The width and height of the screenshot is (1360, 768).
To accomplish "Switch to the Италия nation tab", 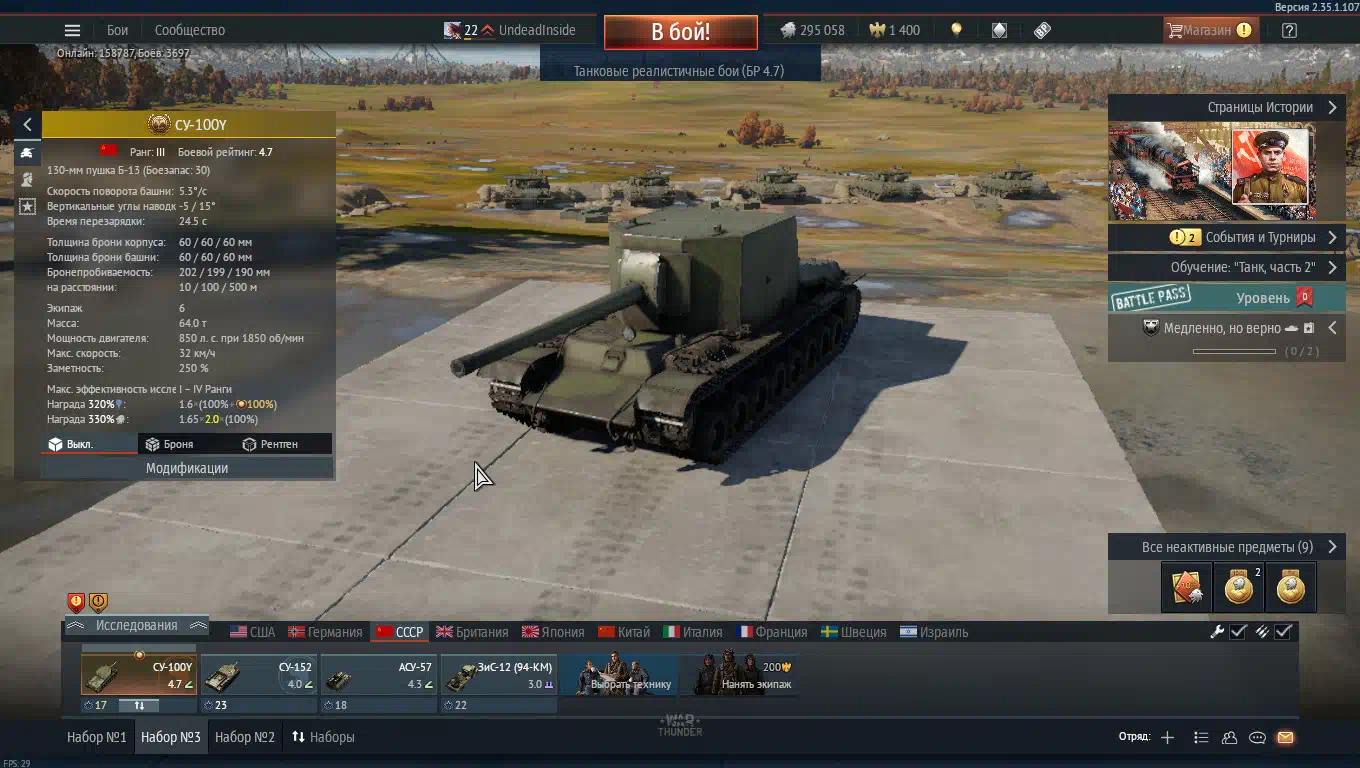I will (x=693, y=632).
